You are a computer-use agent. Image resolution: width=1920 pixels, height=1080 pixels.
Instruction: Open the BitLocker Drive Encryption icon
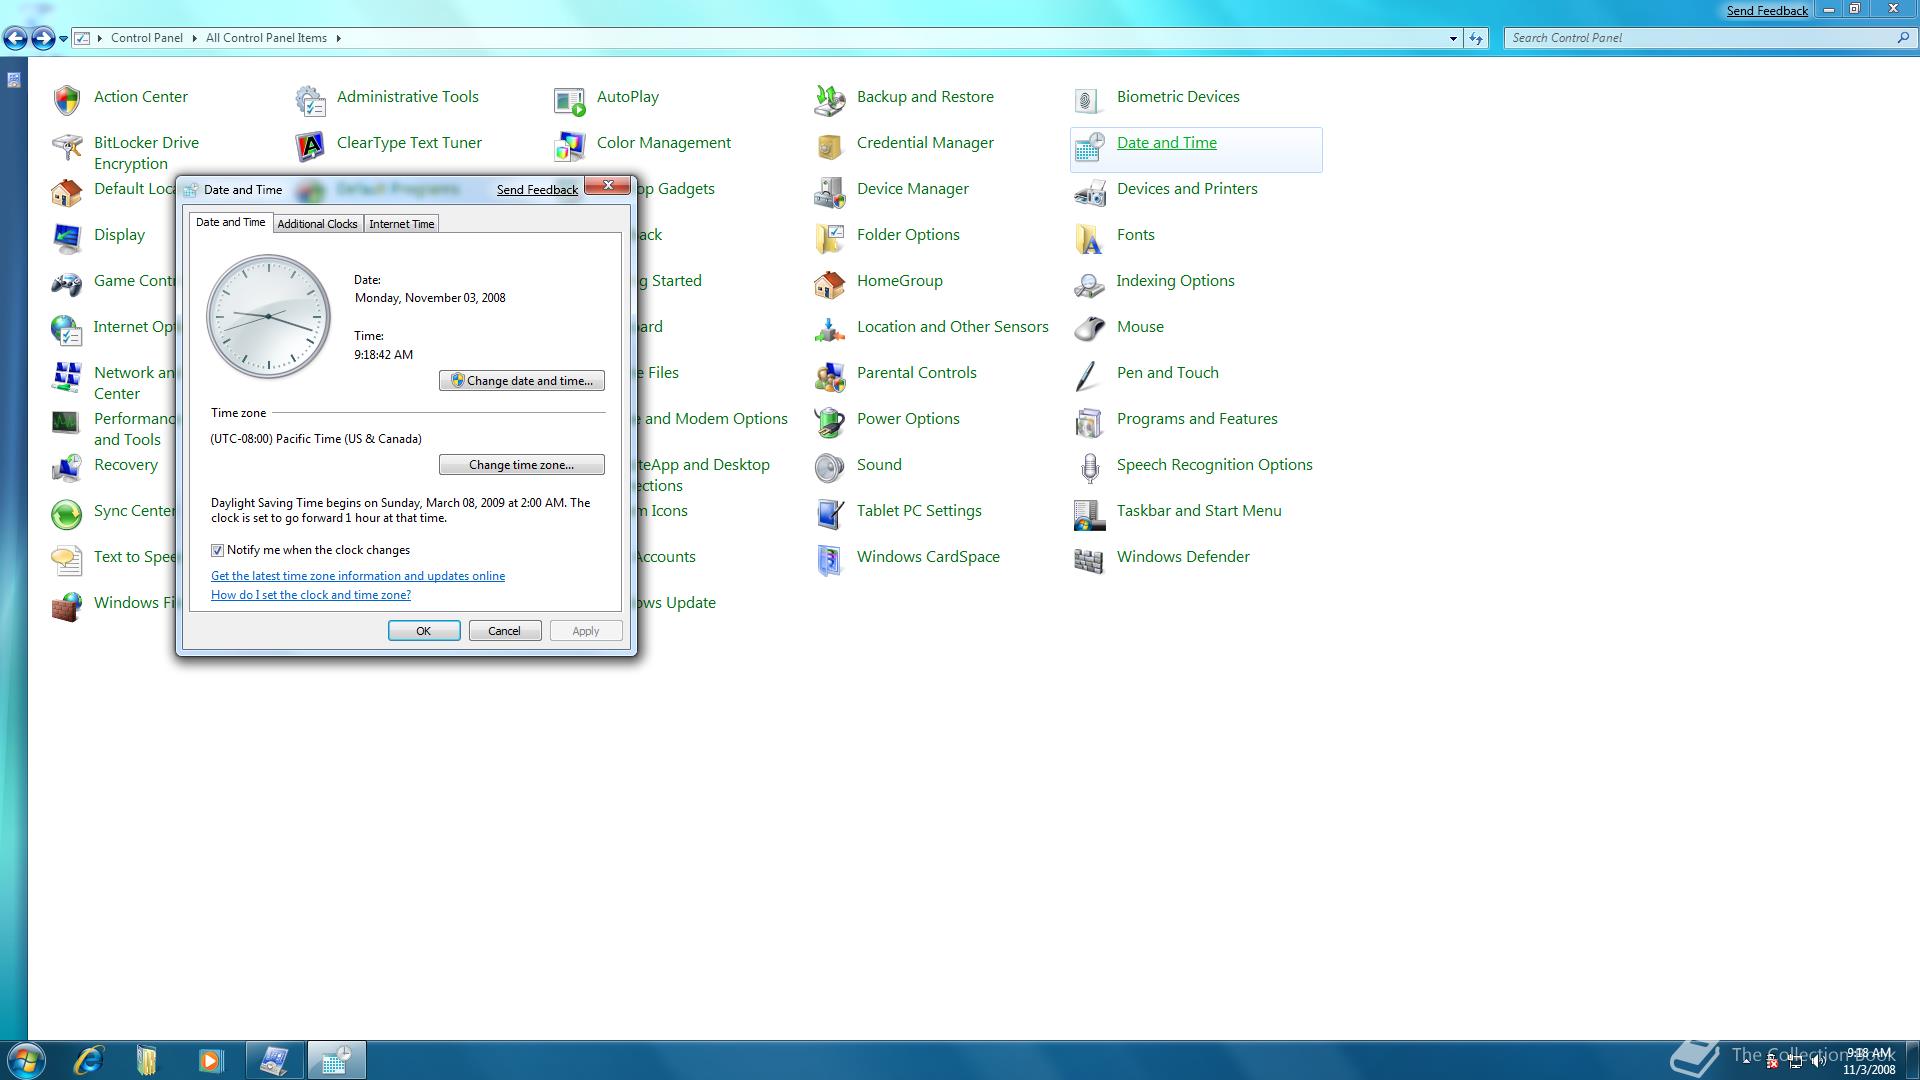click(67, 147)
